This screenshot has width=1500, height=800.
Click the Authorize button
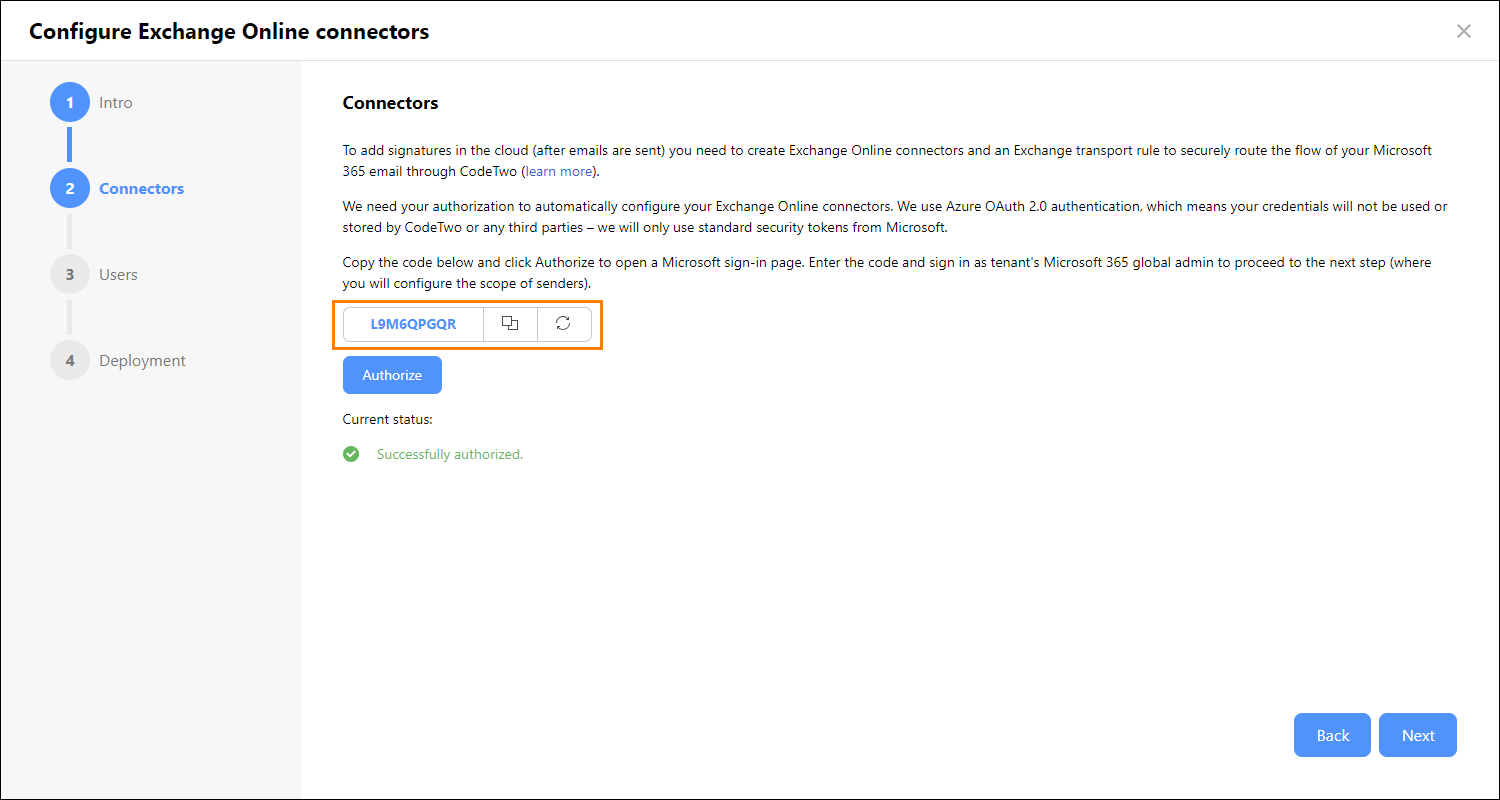pyautogui.click(x=392, y=375)
